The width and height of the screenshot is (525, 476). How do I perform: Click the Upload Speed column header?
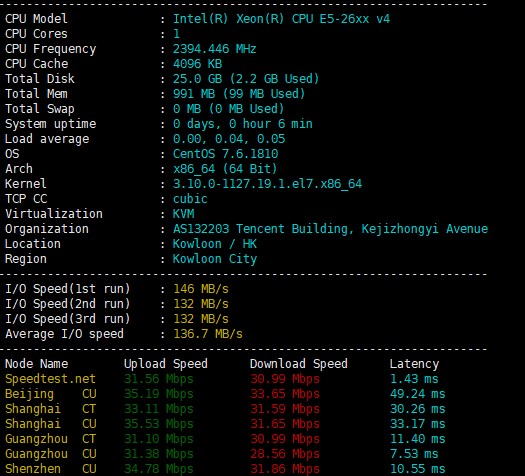166,364
